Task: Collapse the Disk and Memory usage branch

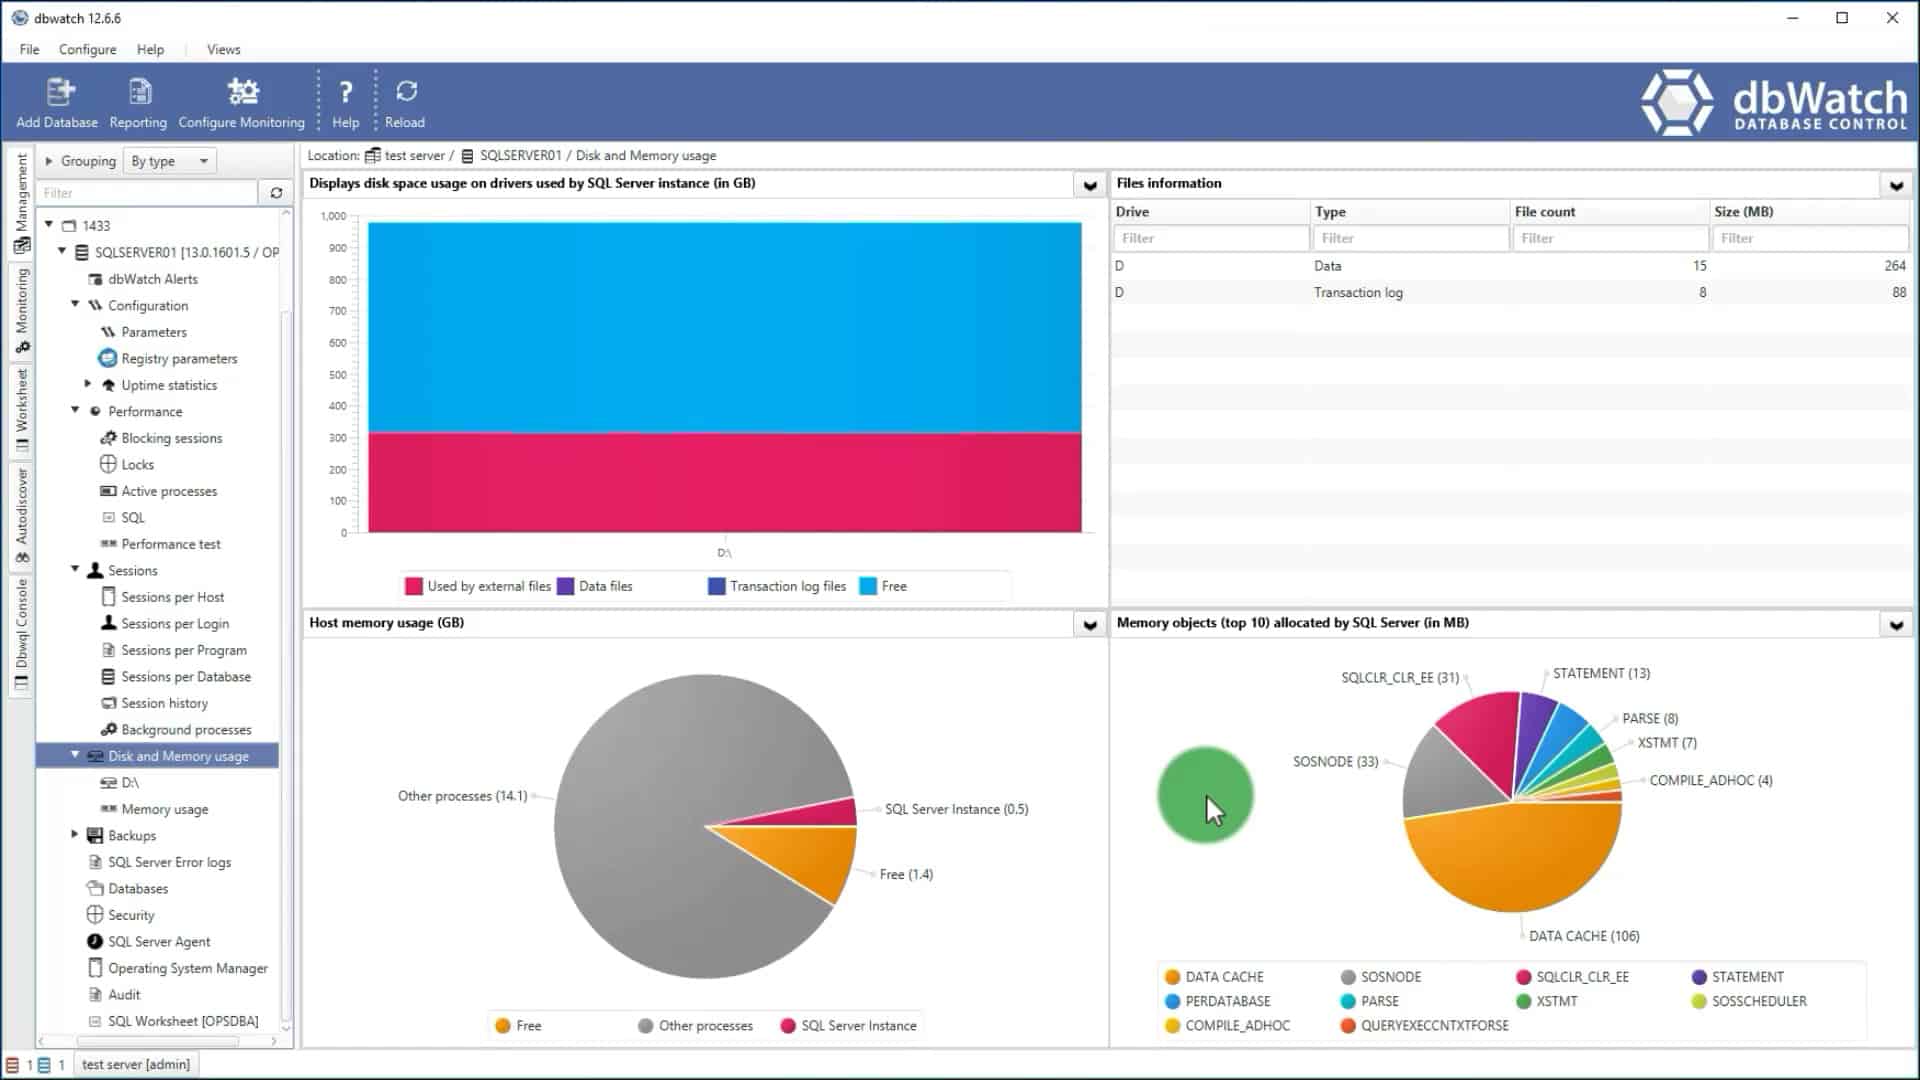Action: (75, 755)
